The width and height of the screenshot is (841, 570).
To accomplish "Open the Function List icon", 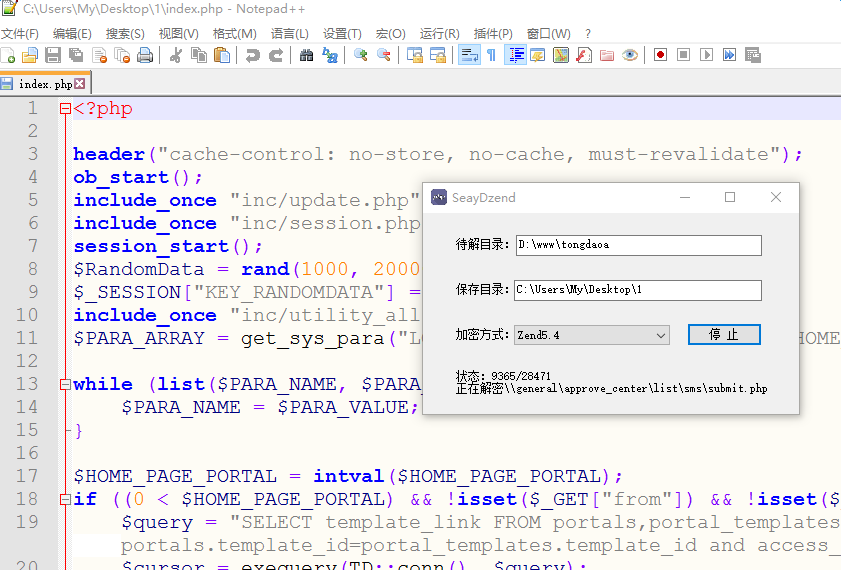I will [x=584, y=55].
